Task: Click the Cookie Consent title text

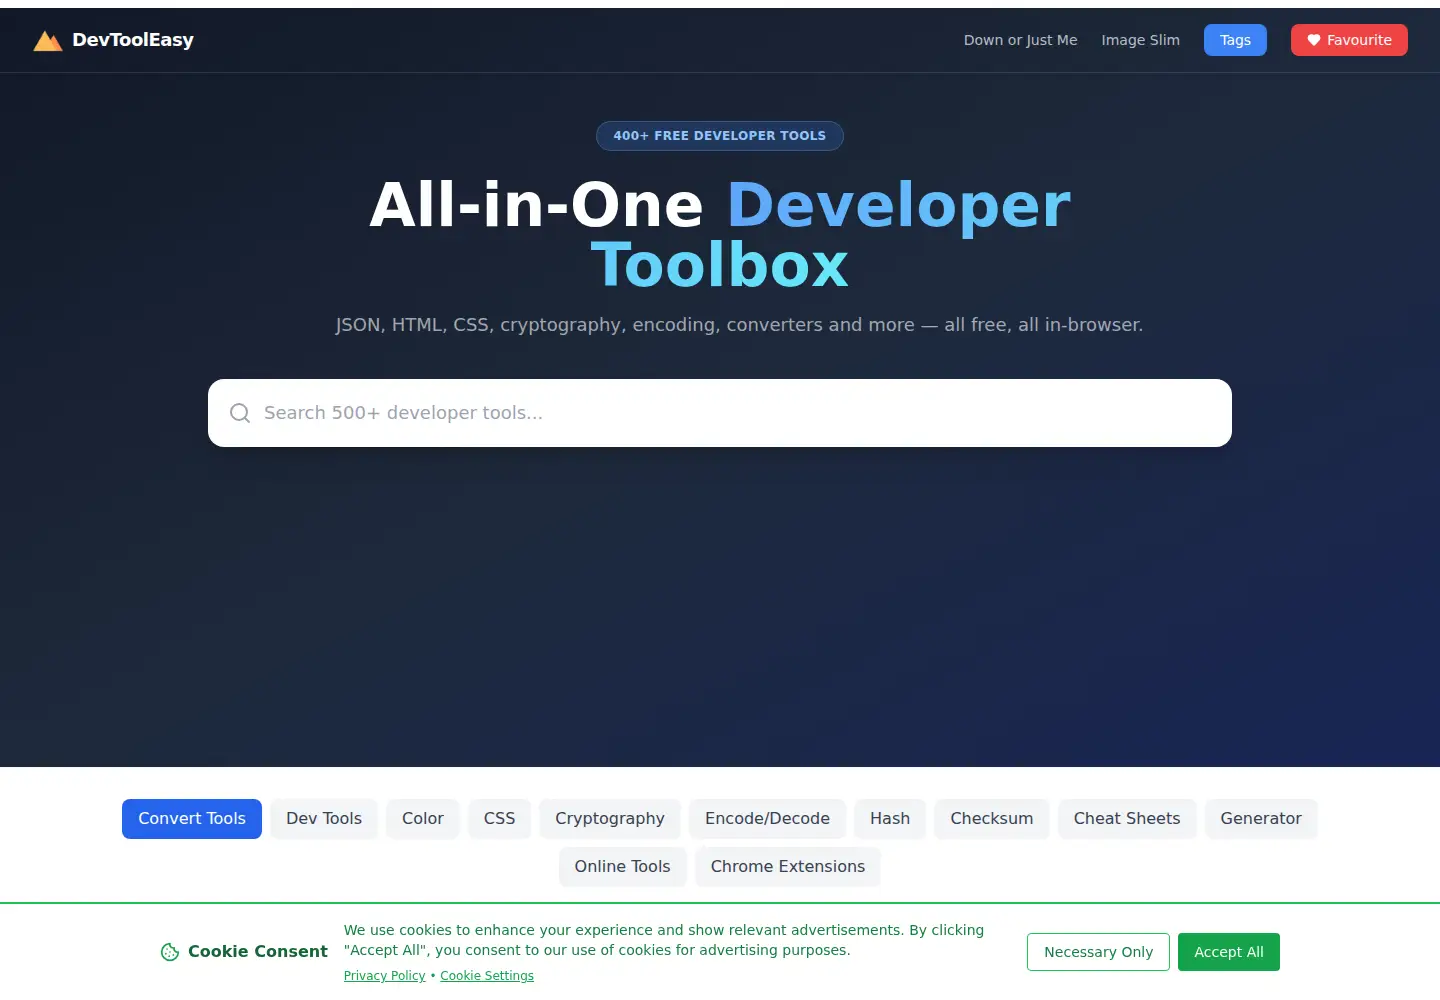Action: click(258, 952)
